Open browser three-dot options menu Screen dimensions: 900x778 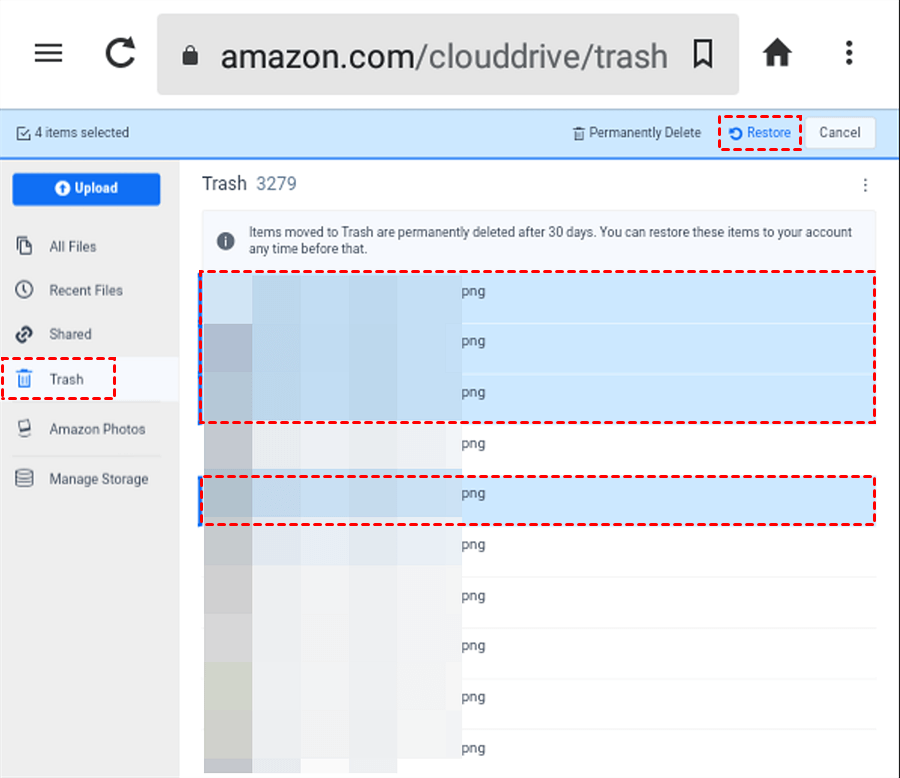(848, 53)
